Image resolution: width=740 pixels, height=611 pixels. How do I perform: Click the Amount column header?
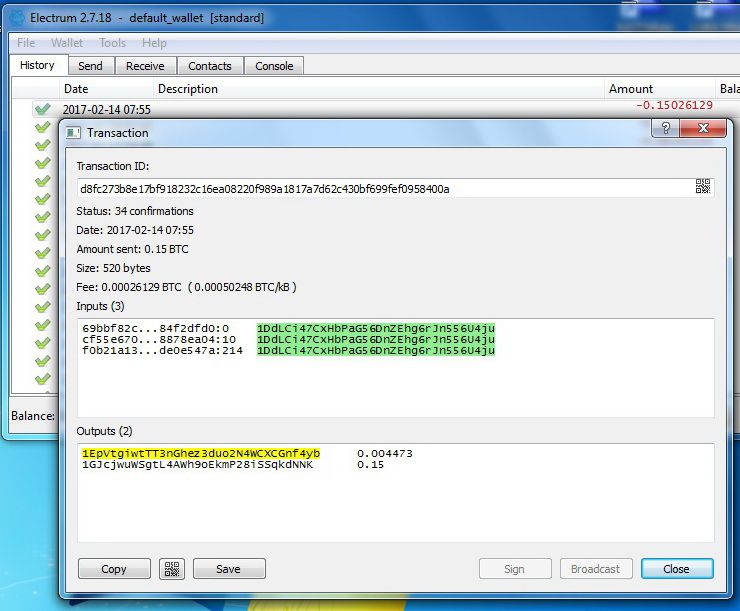(x=660, y=89)
